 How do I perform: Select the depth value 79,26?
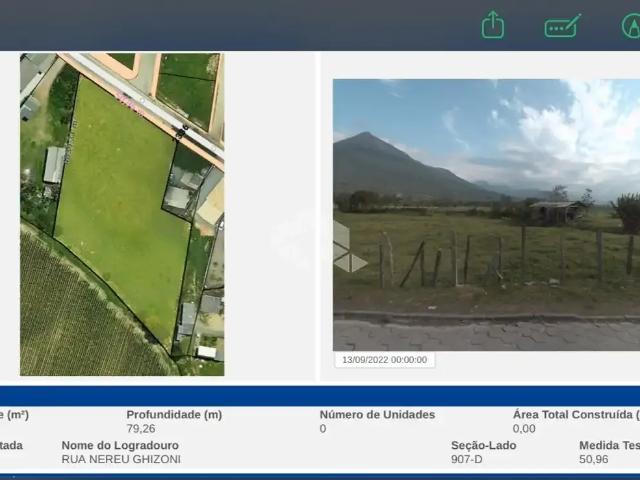click(x=141, y=429)
